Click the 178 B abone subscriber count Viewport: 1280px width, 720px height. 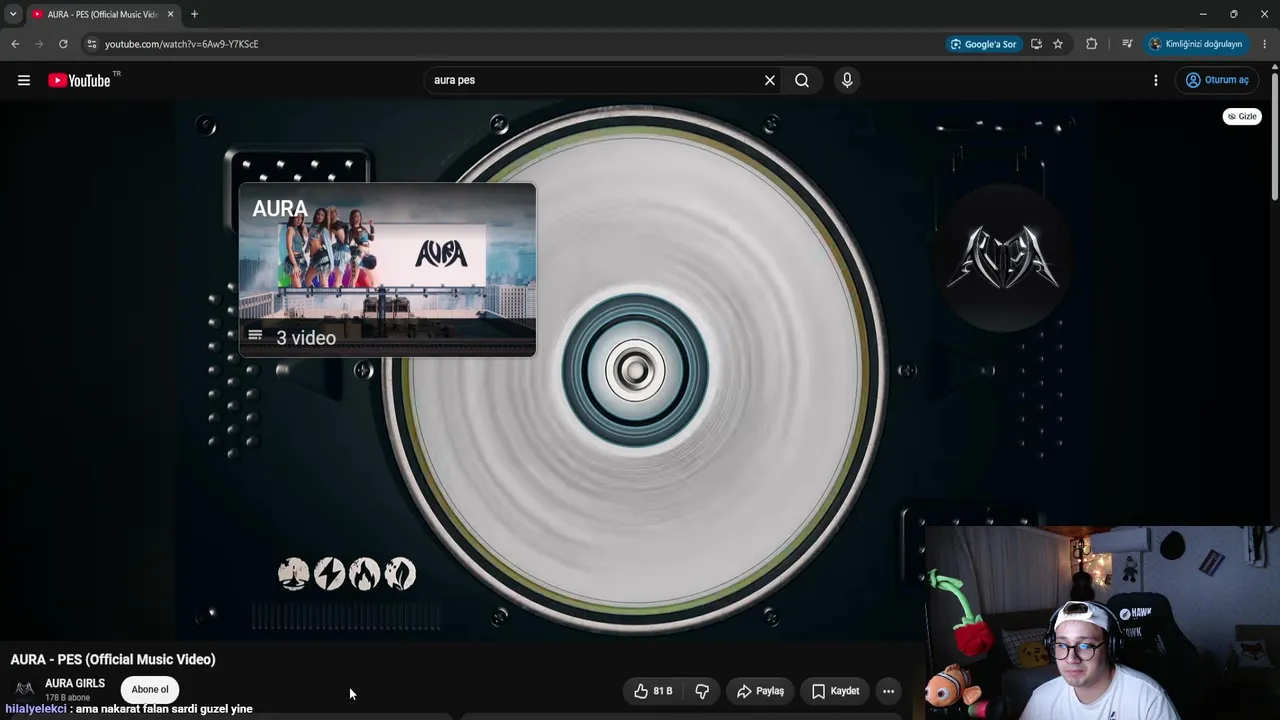pyautogui.click(x=67, y=697)
